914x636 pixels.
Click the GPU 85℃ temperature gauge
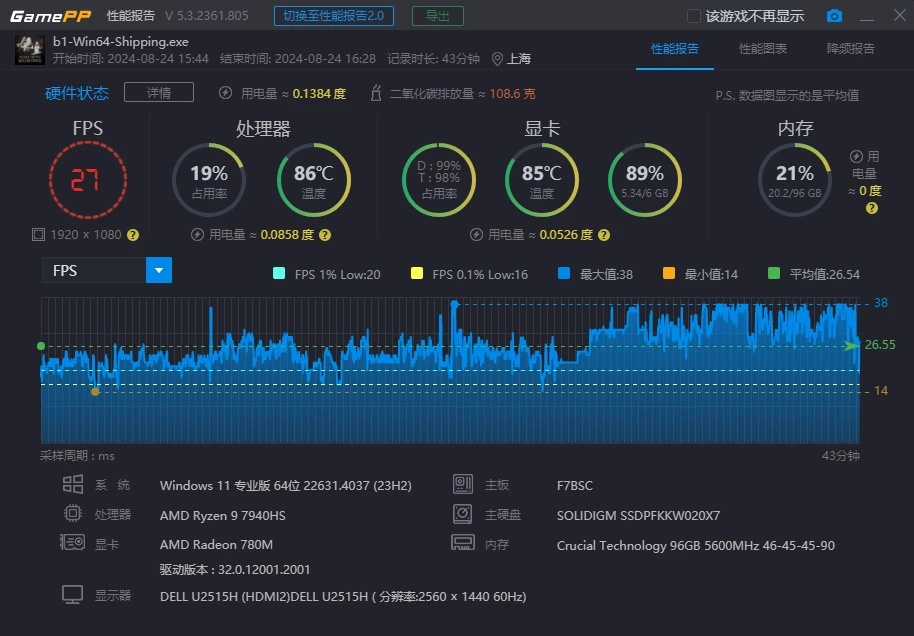pos(542,180)
